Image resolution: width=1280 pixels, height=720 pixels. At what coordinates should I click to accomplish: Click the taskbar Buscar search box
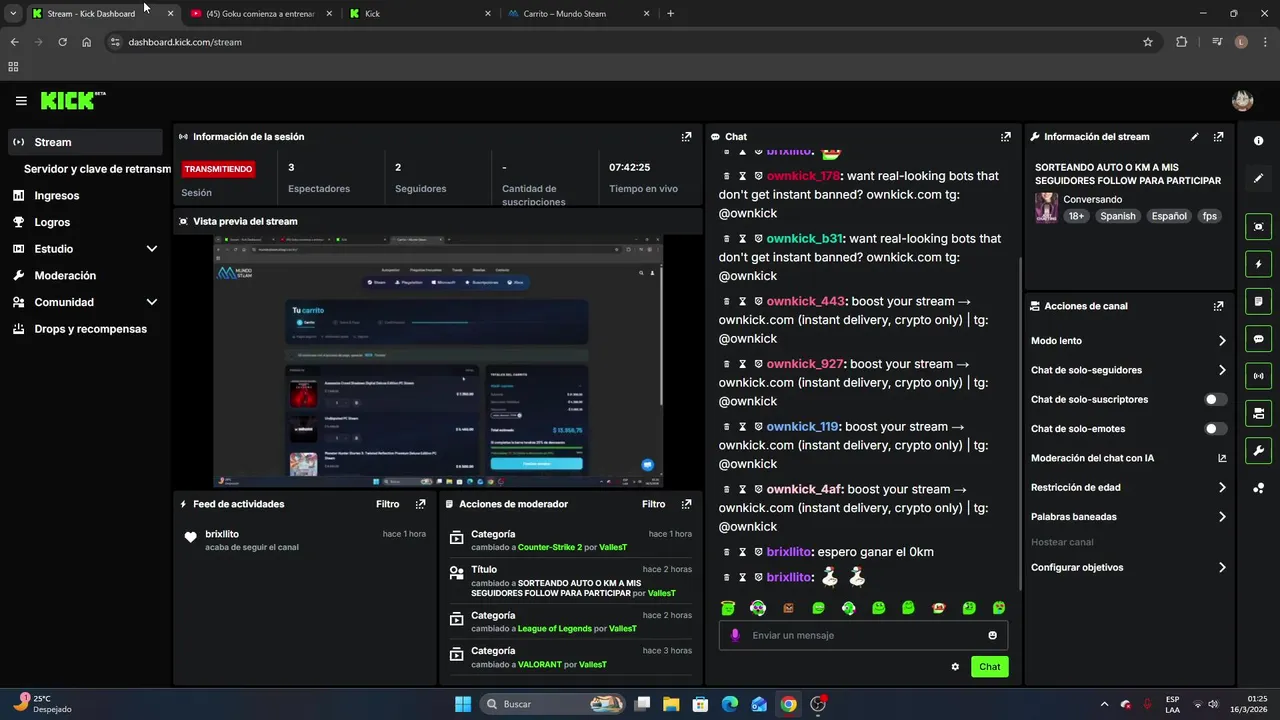[553, 704]
